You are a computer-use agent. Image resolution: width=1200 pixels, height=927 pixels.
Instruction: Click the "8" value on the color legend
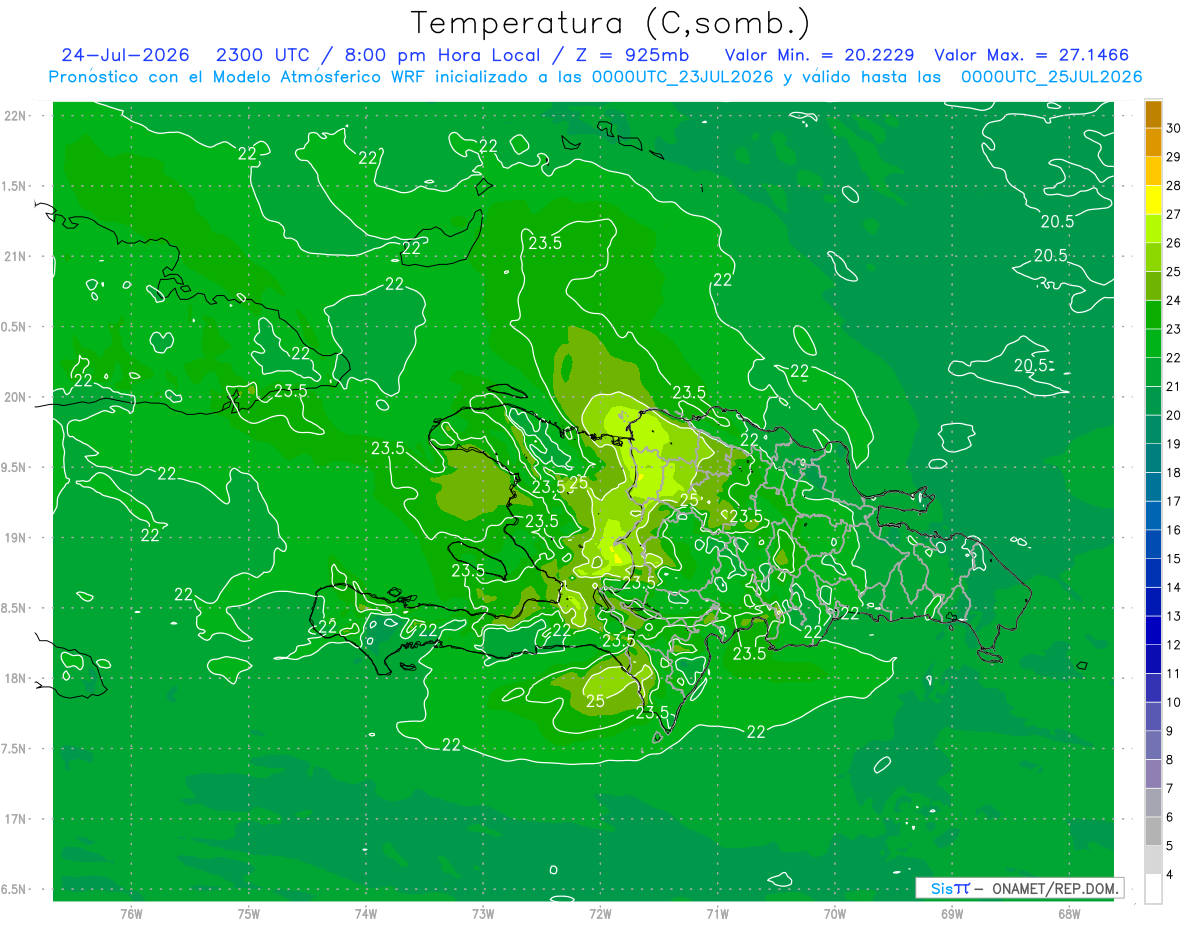pos(1170,759)
